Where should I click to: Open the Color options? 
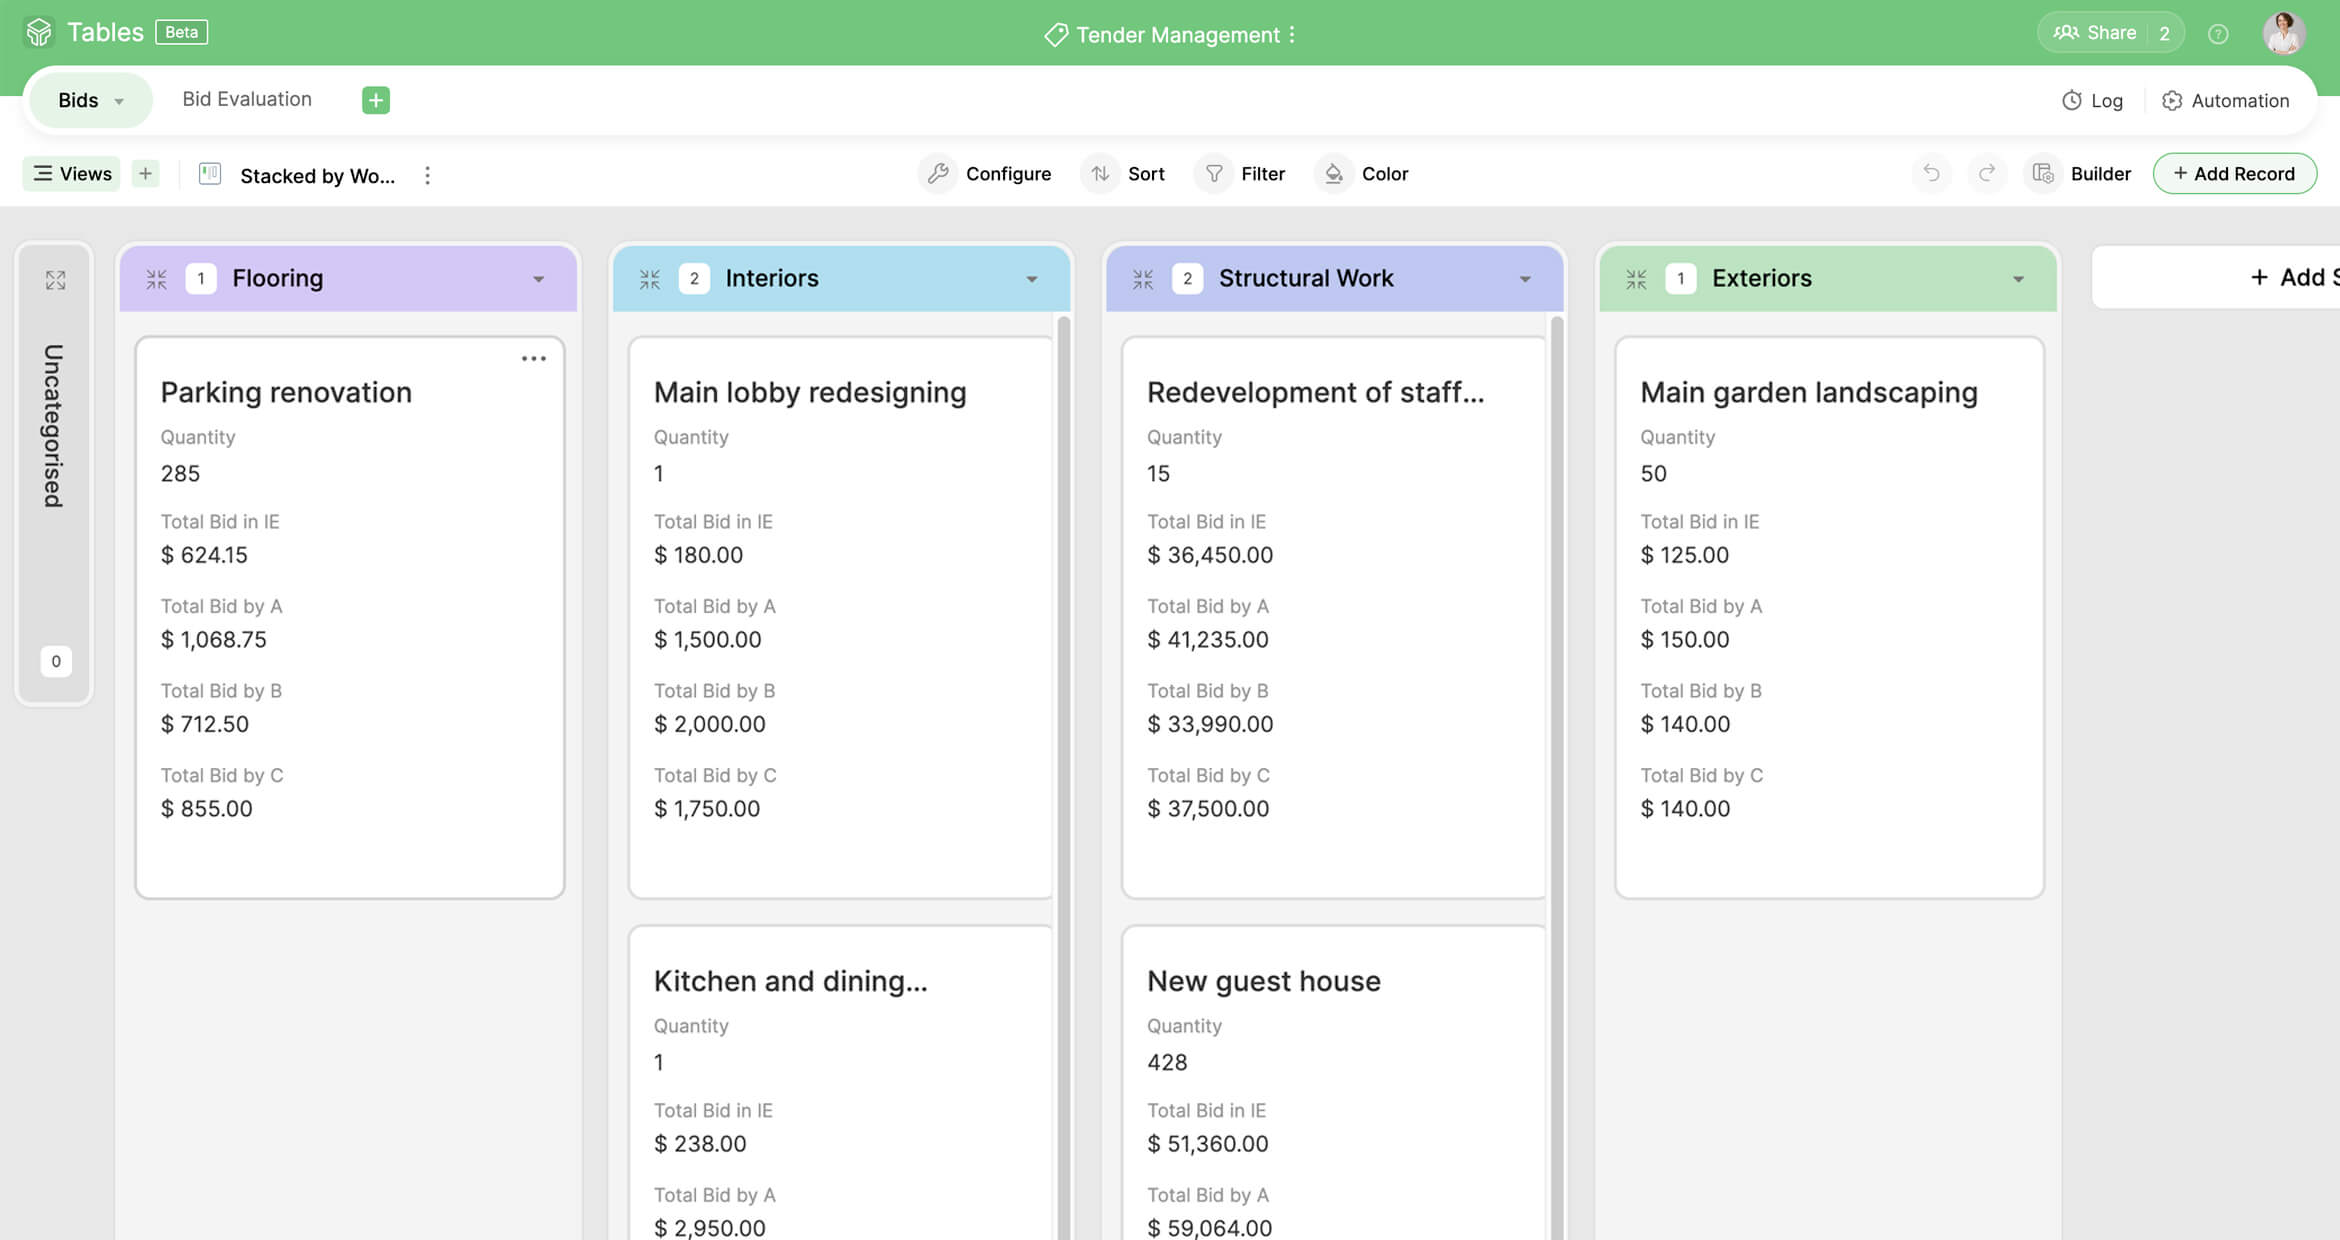[1362, 174]
